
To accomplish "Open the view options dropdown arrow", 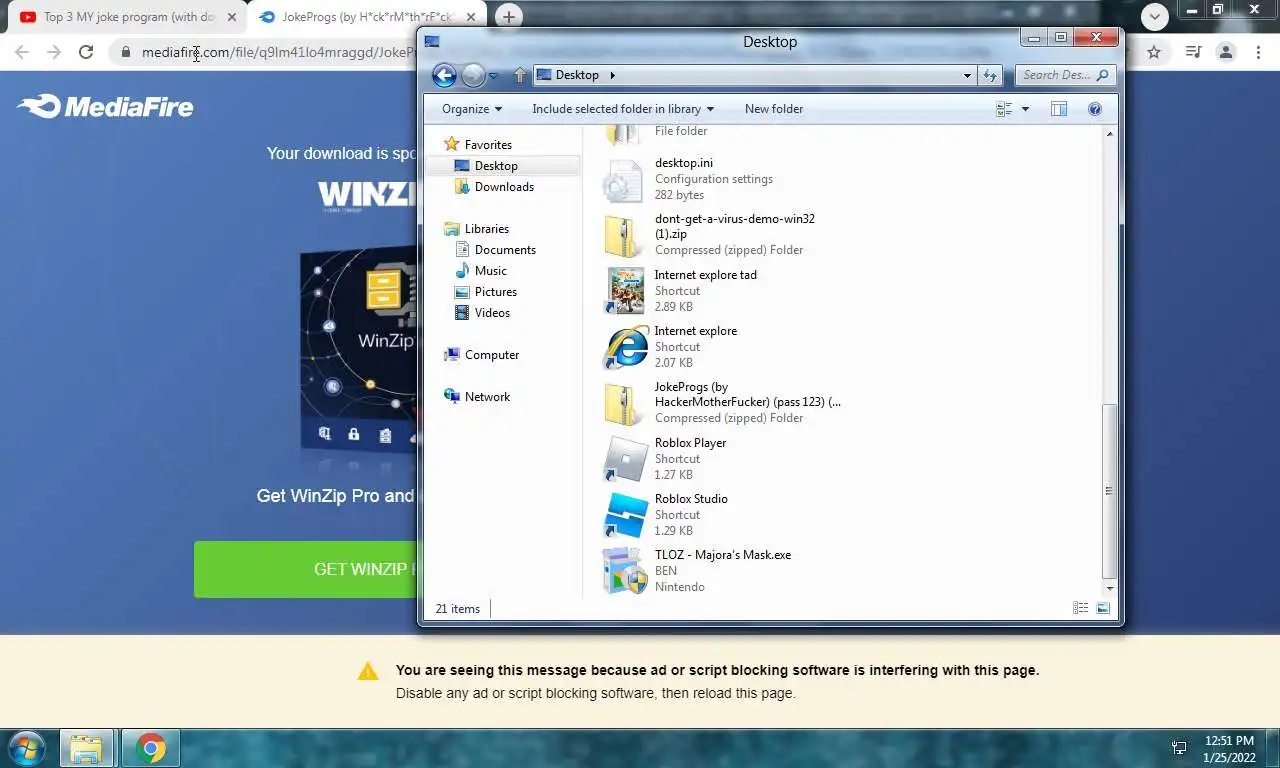I will 1025,109.
